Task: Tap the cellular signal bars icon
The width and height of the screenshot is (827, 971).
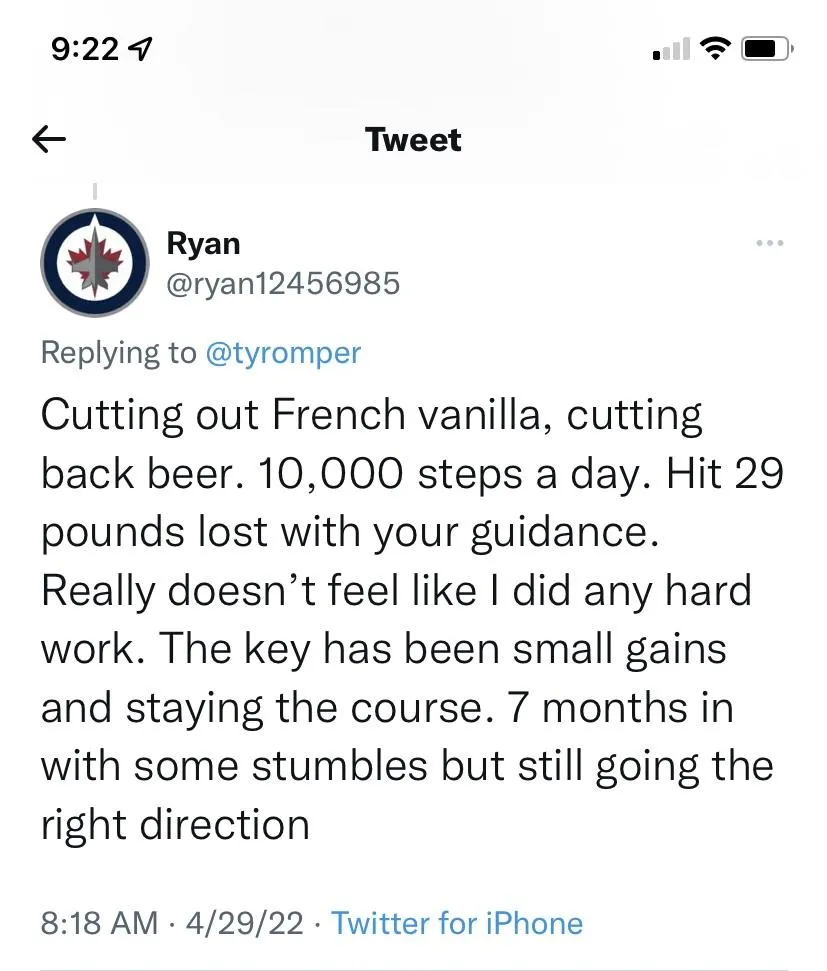Action: tap(670, 48)
